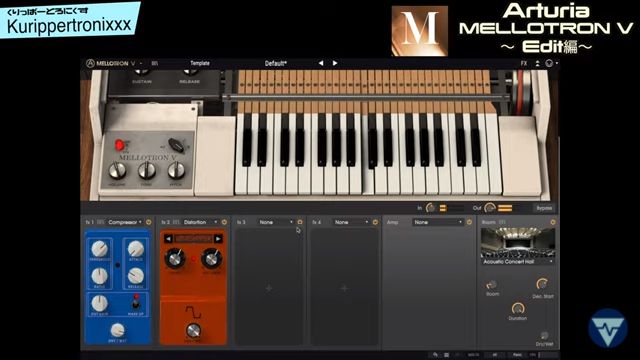
Task: Click the distortion pedal bottom knob
Action: (x=193, y=330)
